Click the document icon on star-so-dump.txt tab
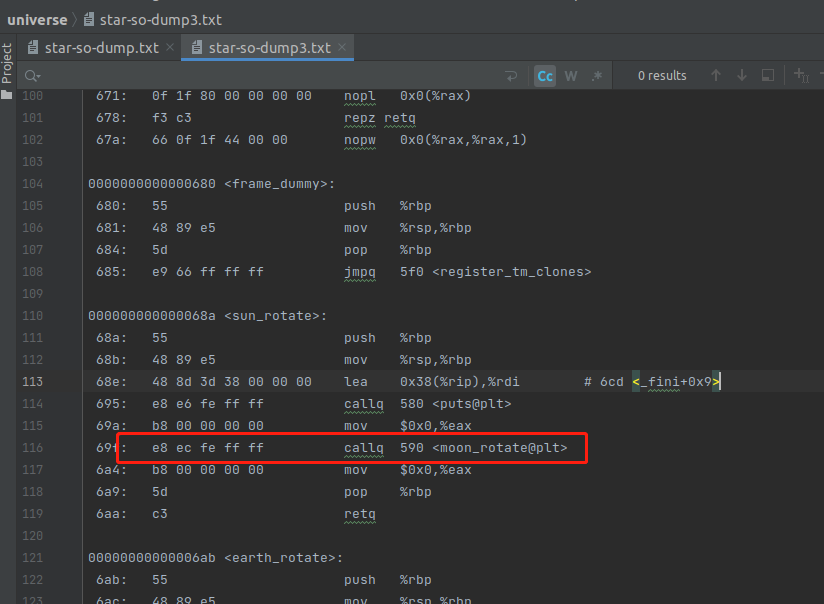This screenshot has height=604, width=824. click(31, 46)
